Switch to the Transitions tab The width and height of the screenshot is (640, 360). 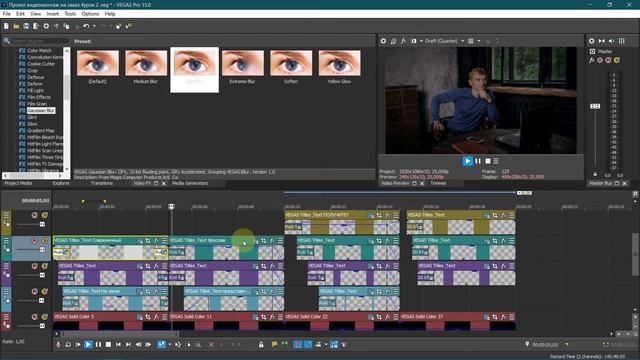(x=102, y=183)
